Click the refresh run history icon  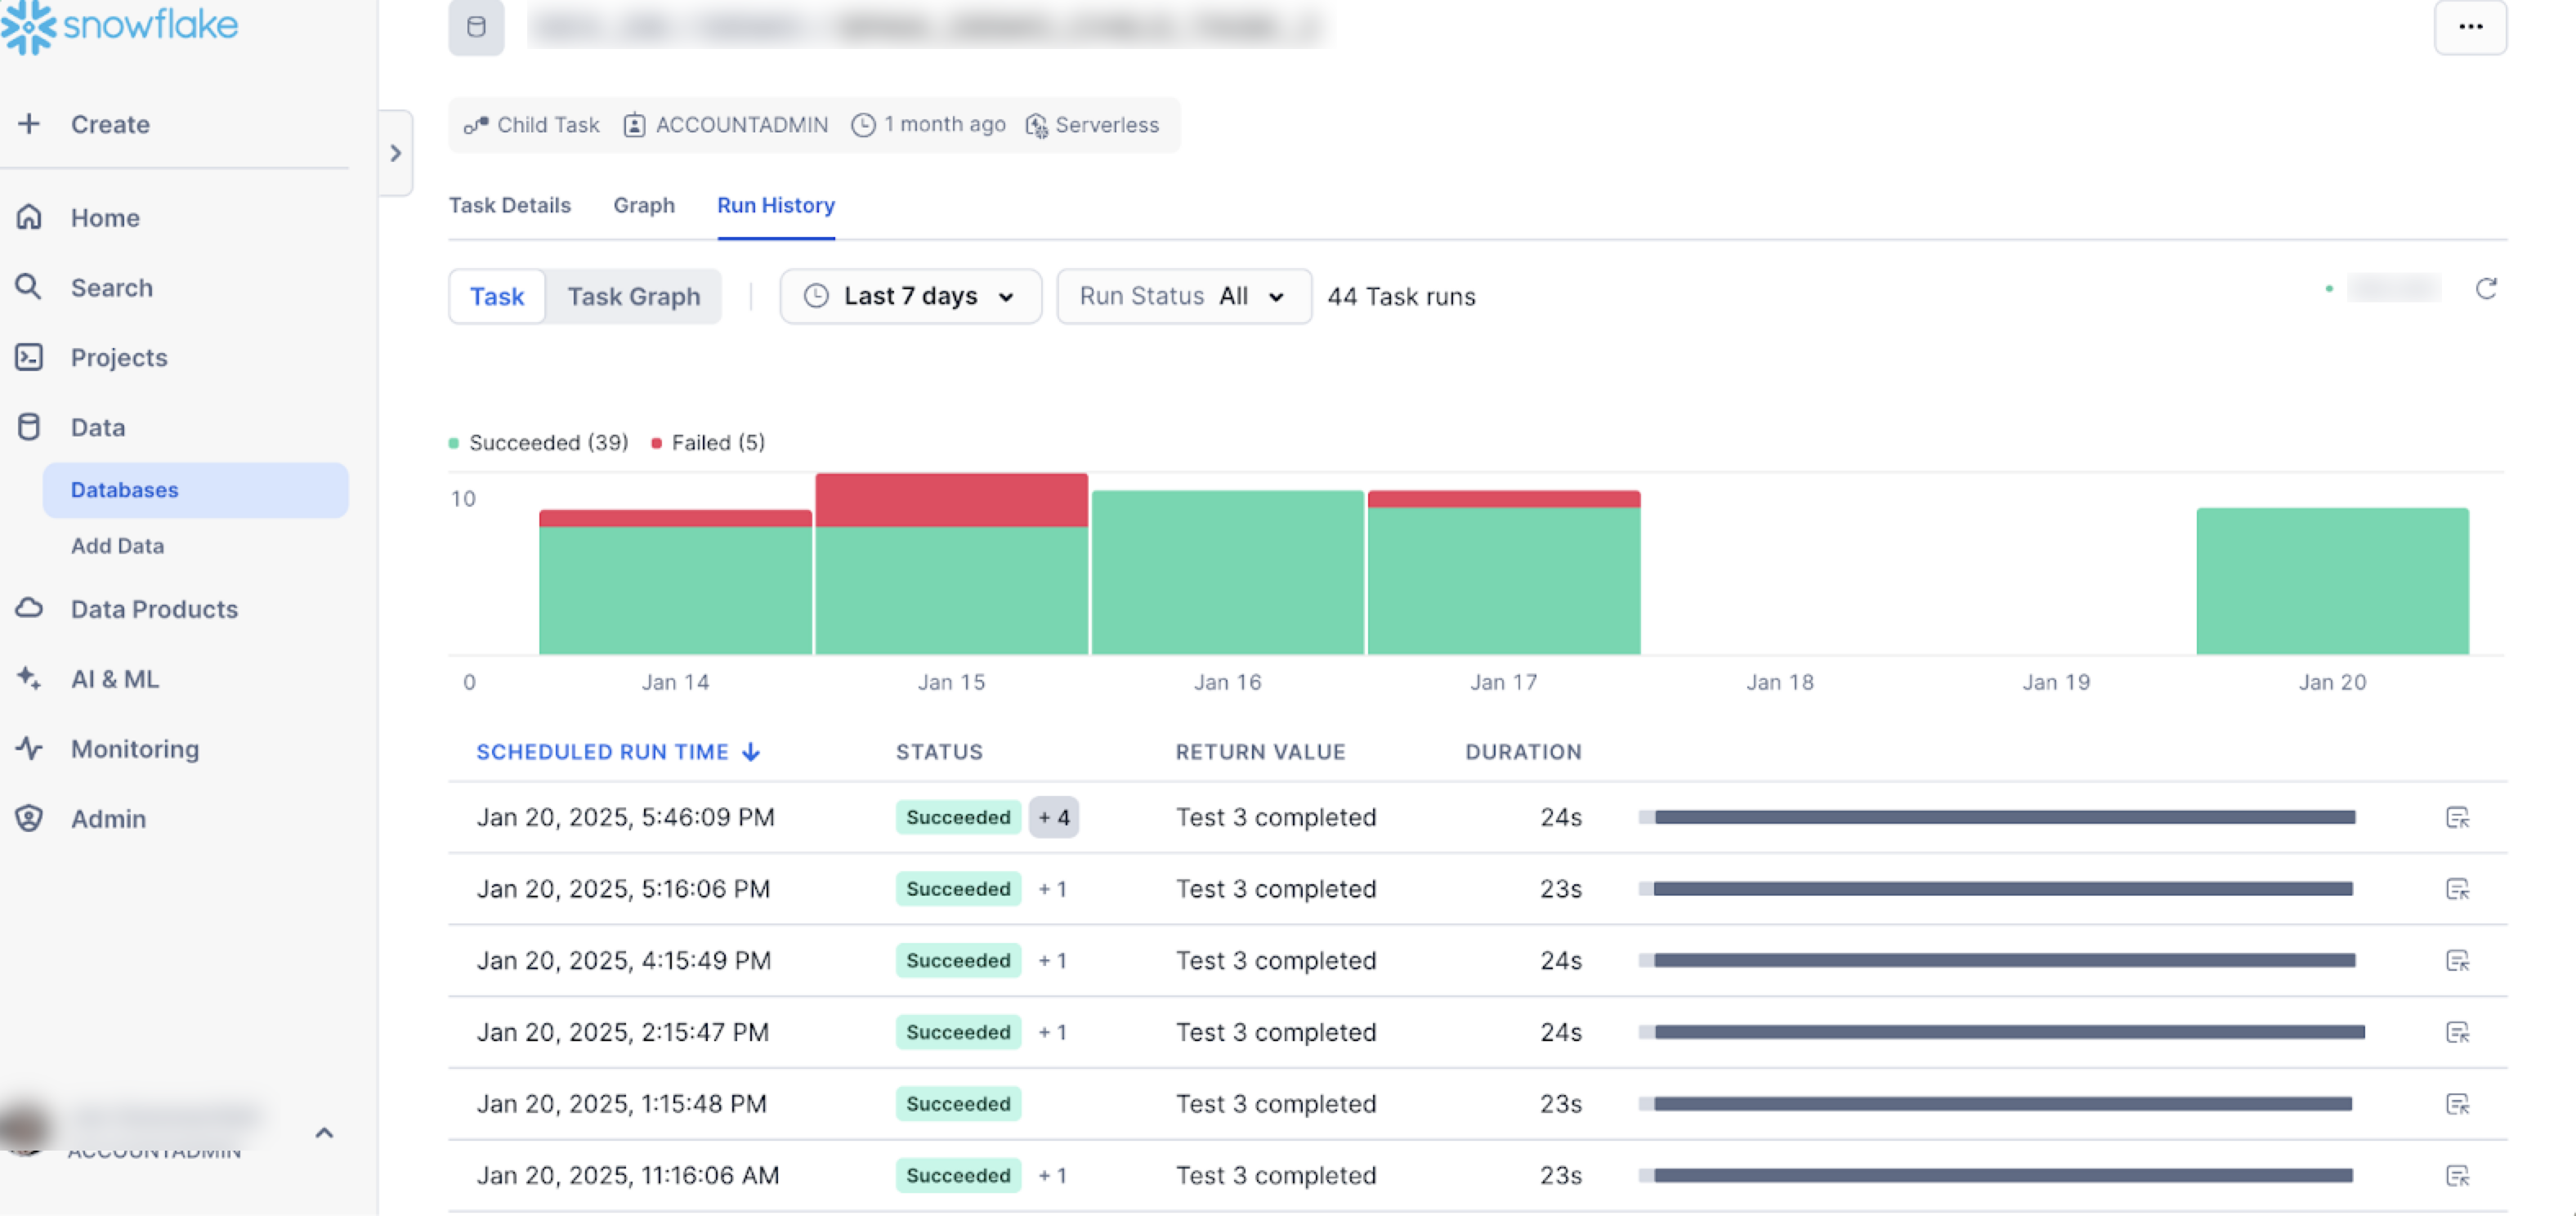pyautogui.click(x=2485, y=290)
